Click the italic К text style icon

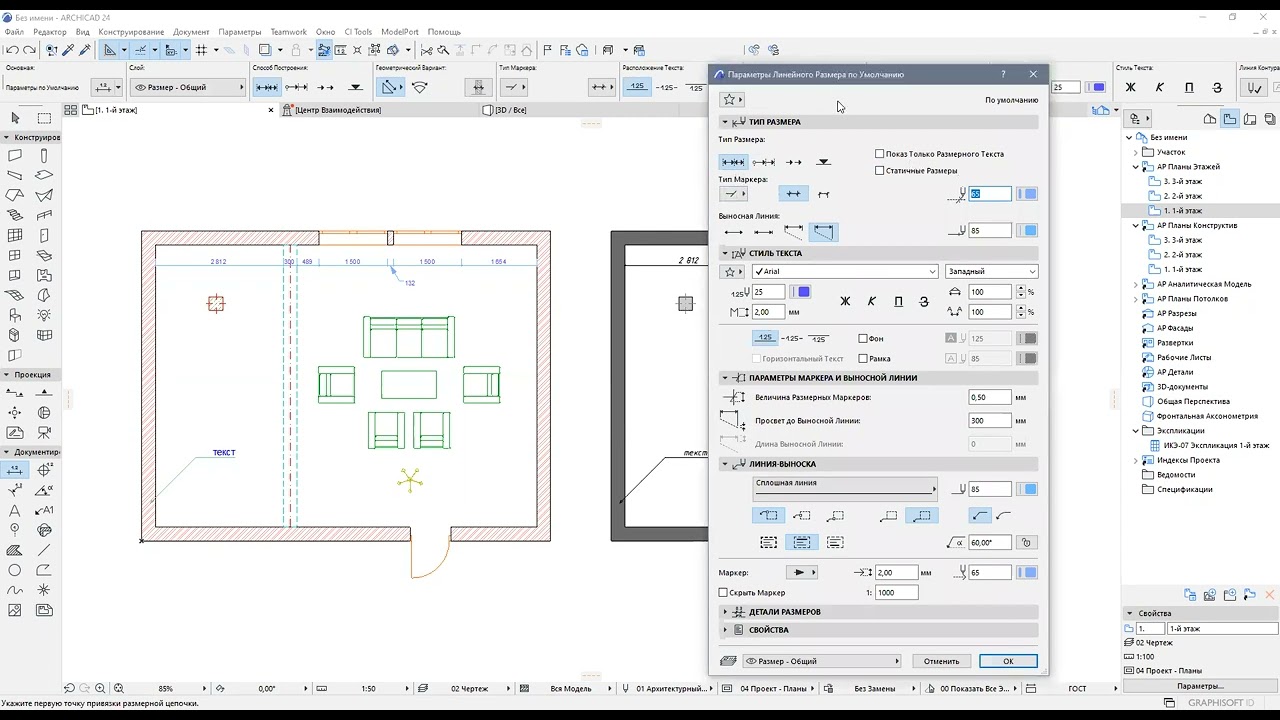tap(871, 301)
